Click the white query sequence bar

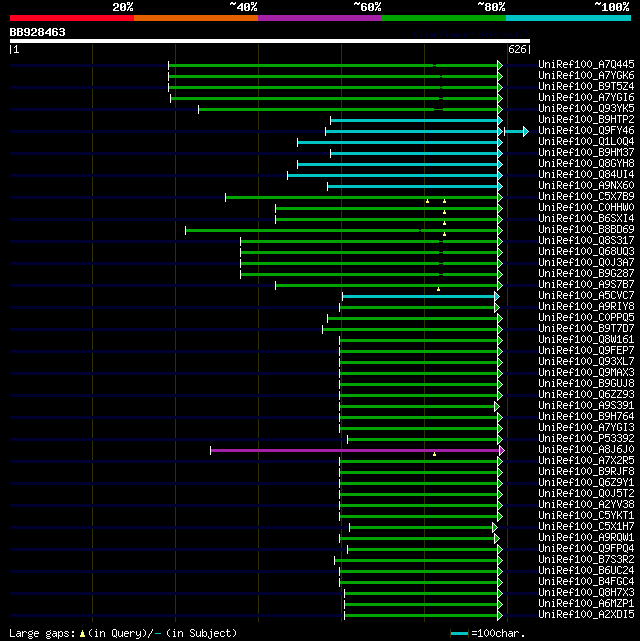270,41
